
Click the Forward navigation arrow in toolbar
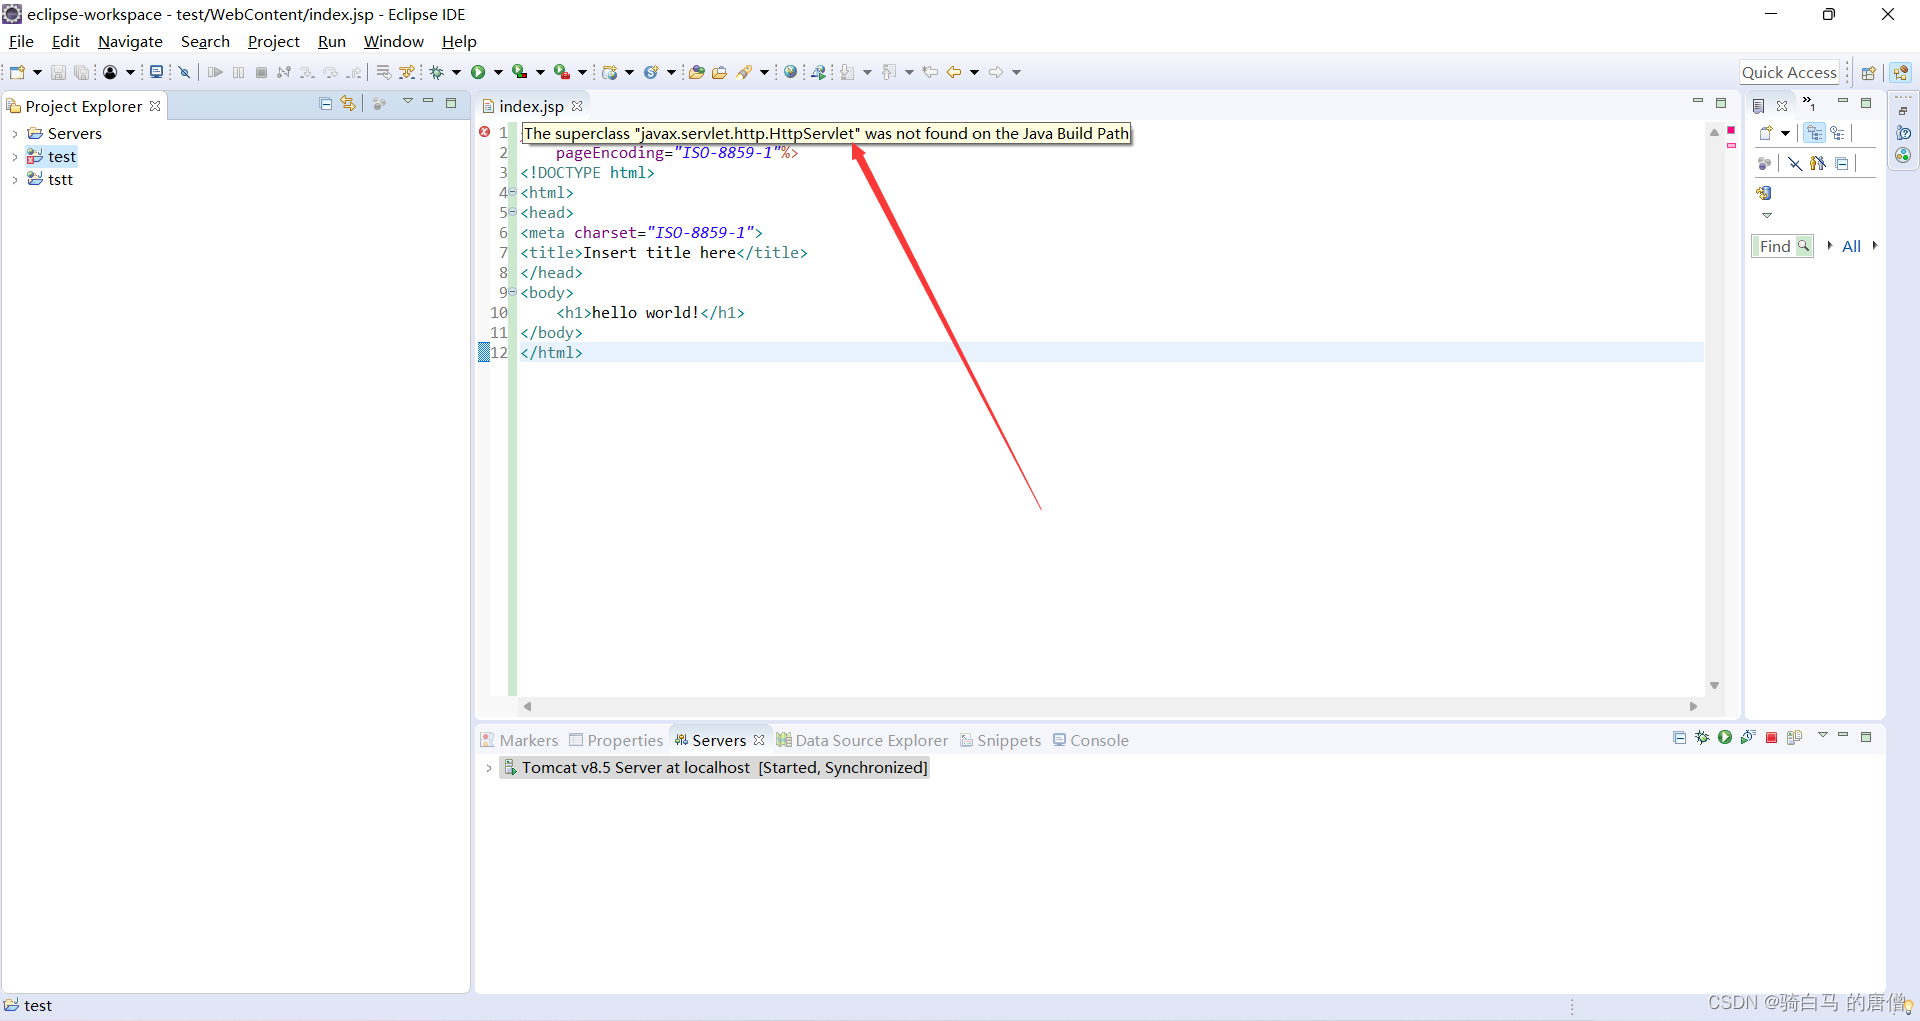pyautogui.click(x=996, y=72)
